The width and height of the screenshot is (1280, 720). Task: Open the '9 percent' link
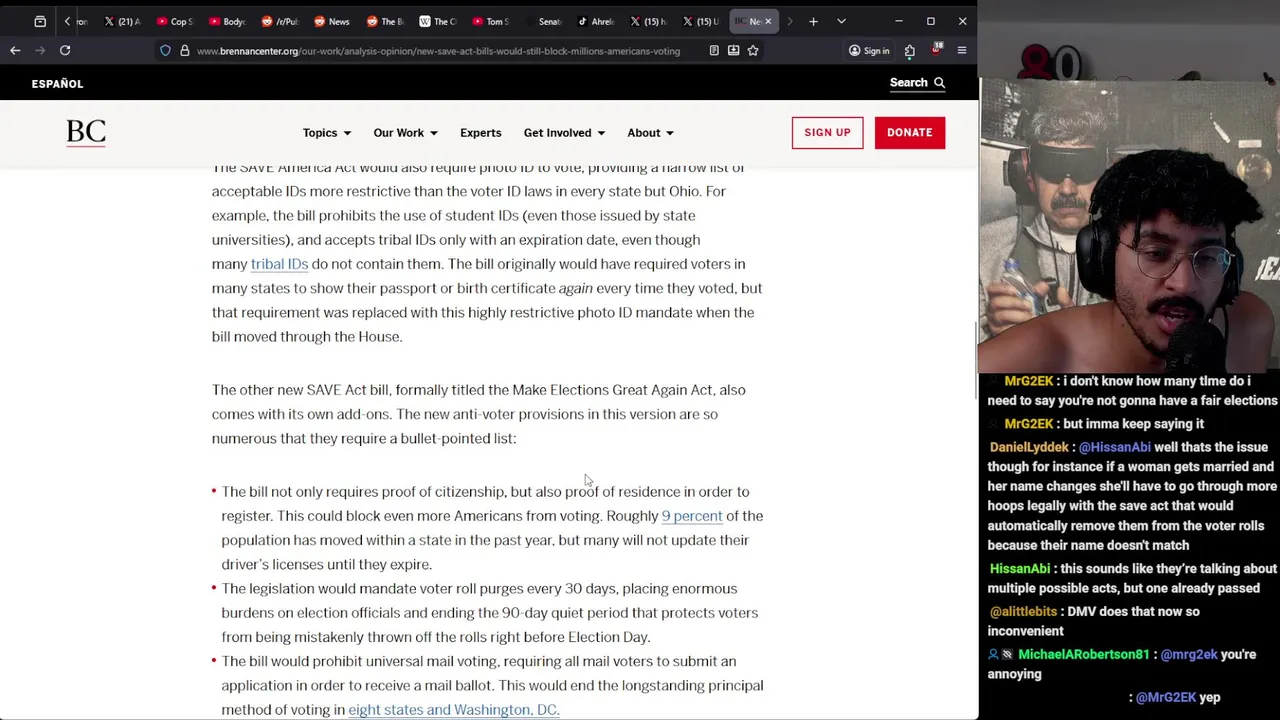[692, 516]
